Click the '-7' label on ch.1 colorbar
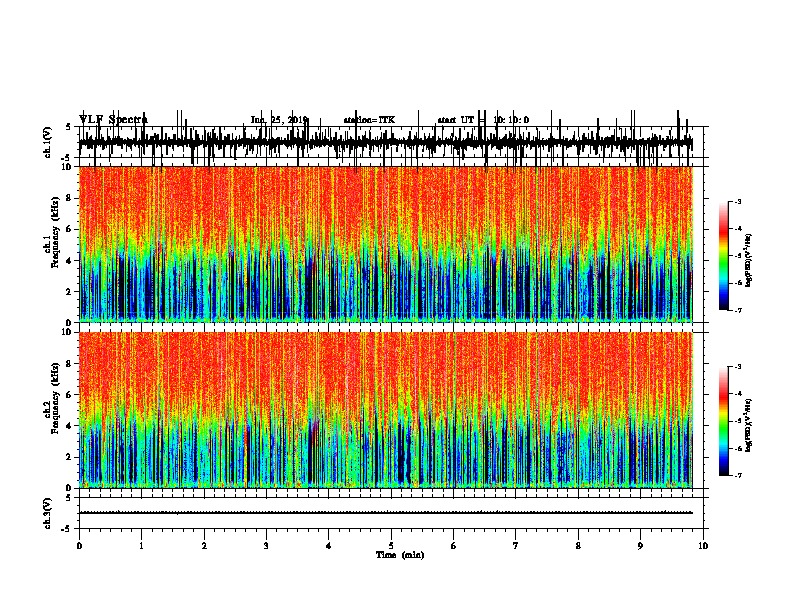 click(738, 310)
